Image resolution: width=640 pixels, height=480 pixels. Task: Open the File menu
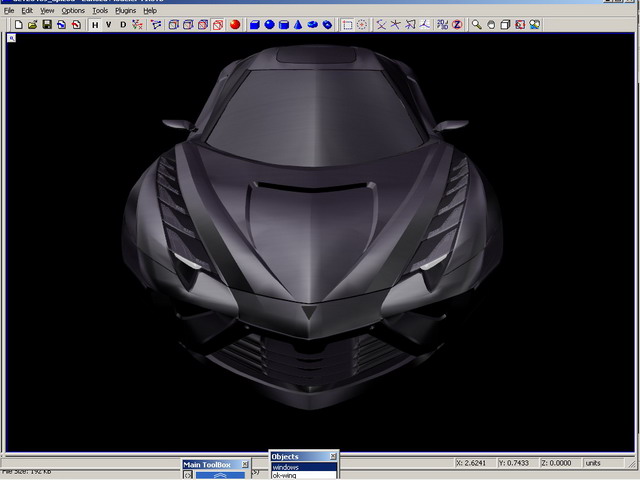point(9,10)
